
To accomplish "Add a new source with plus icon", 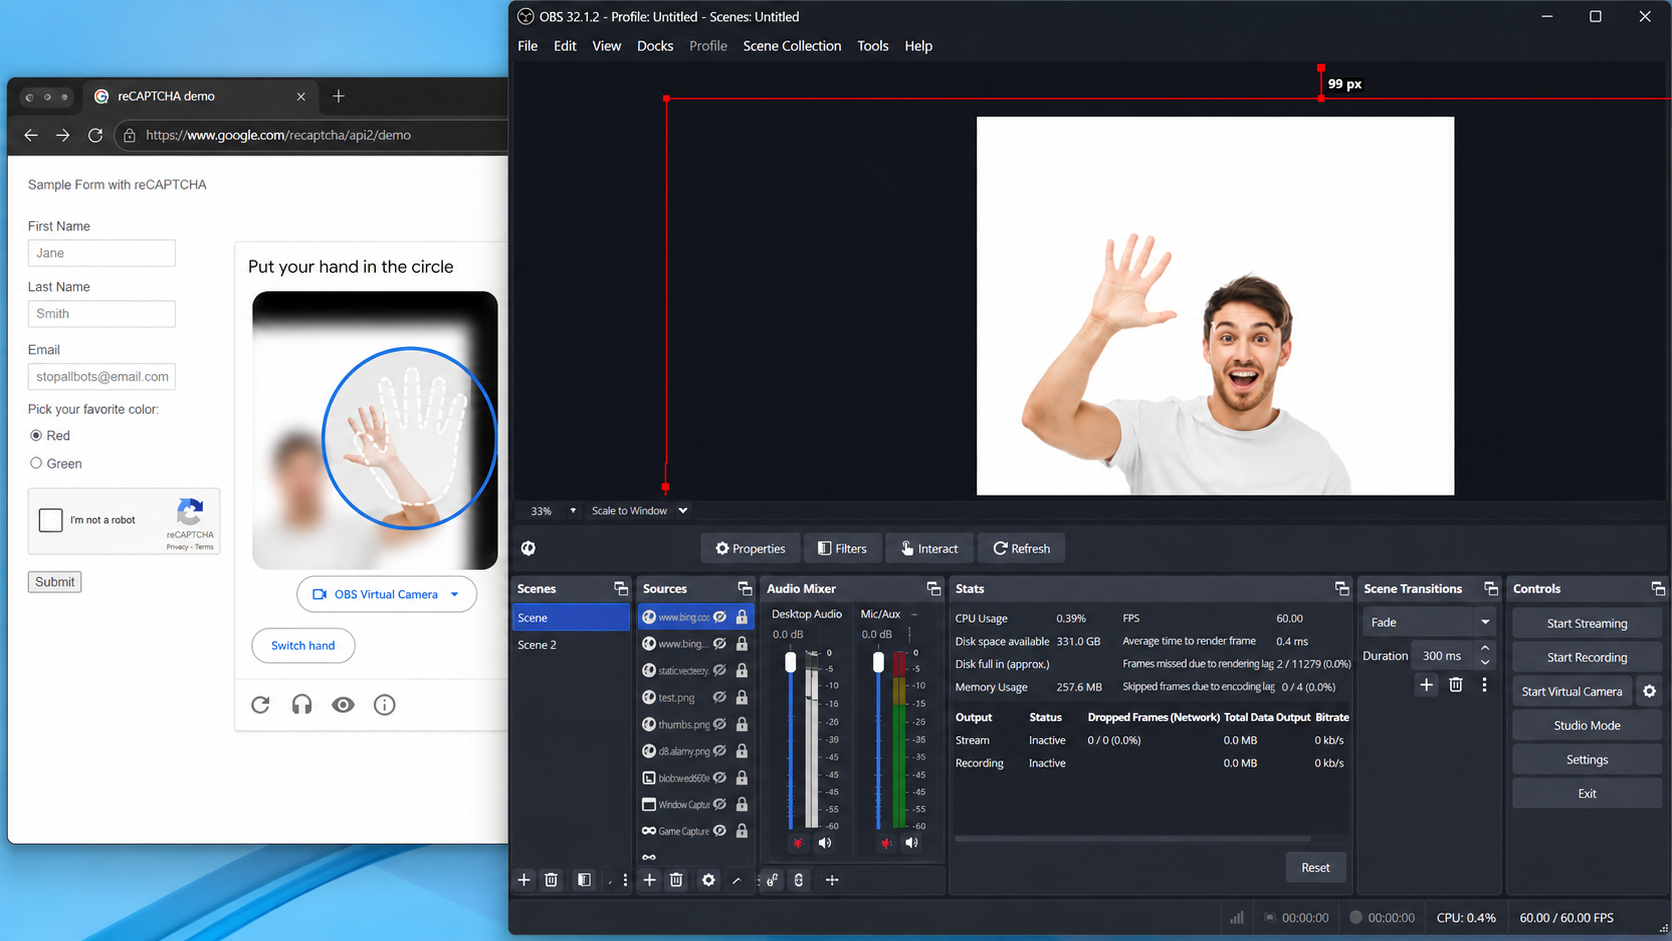I will (649, 880).
